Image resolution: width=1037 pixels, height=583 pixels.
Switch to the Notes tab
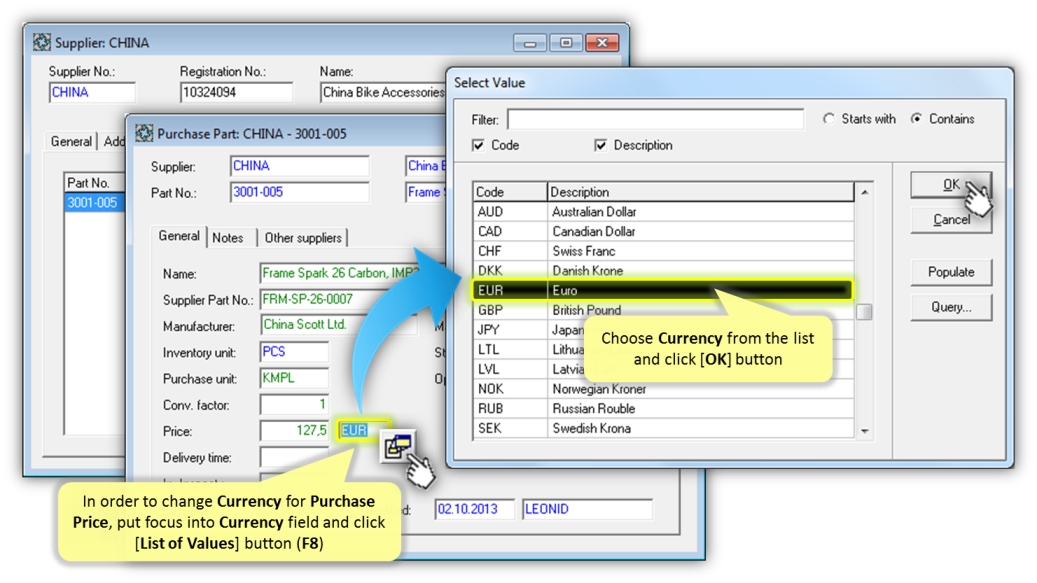point(228,238)
